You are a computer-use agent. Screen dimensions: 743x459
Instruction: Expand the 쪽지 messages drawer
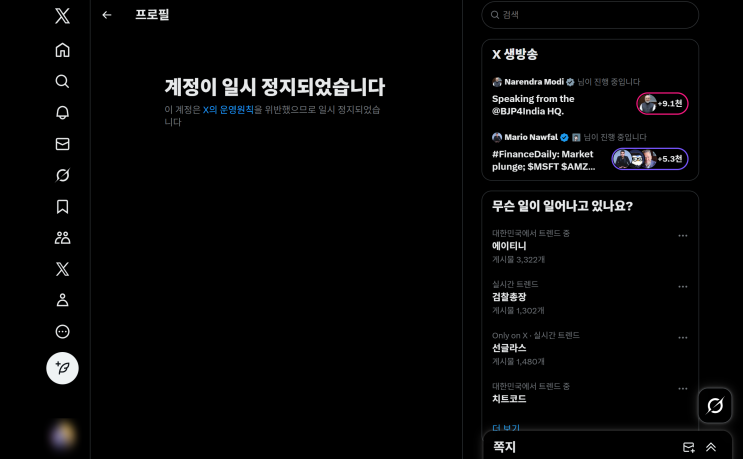point(711,447)
